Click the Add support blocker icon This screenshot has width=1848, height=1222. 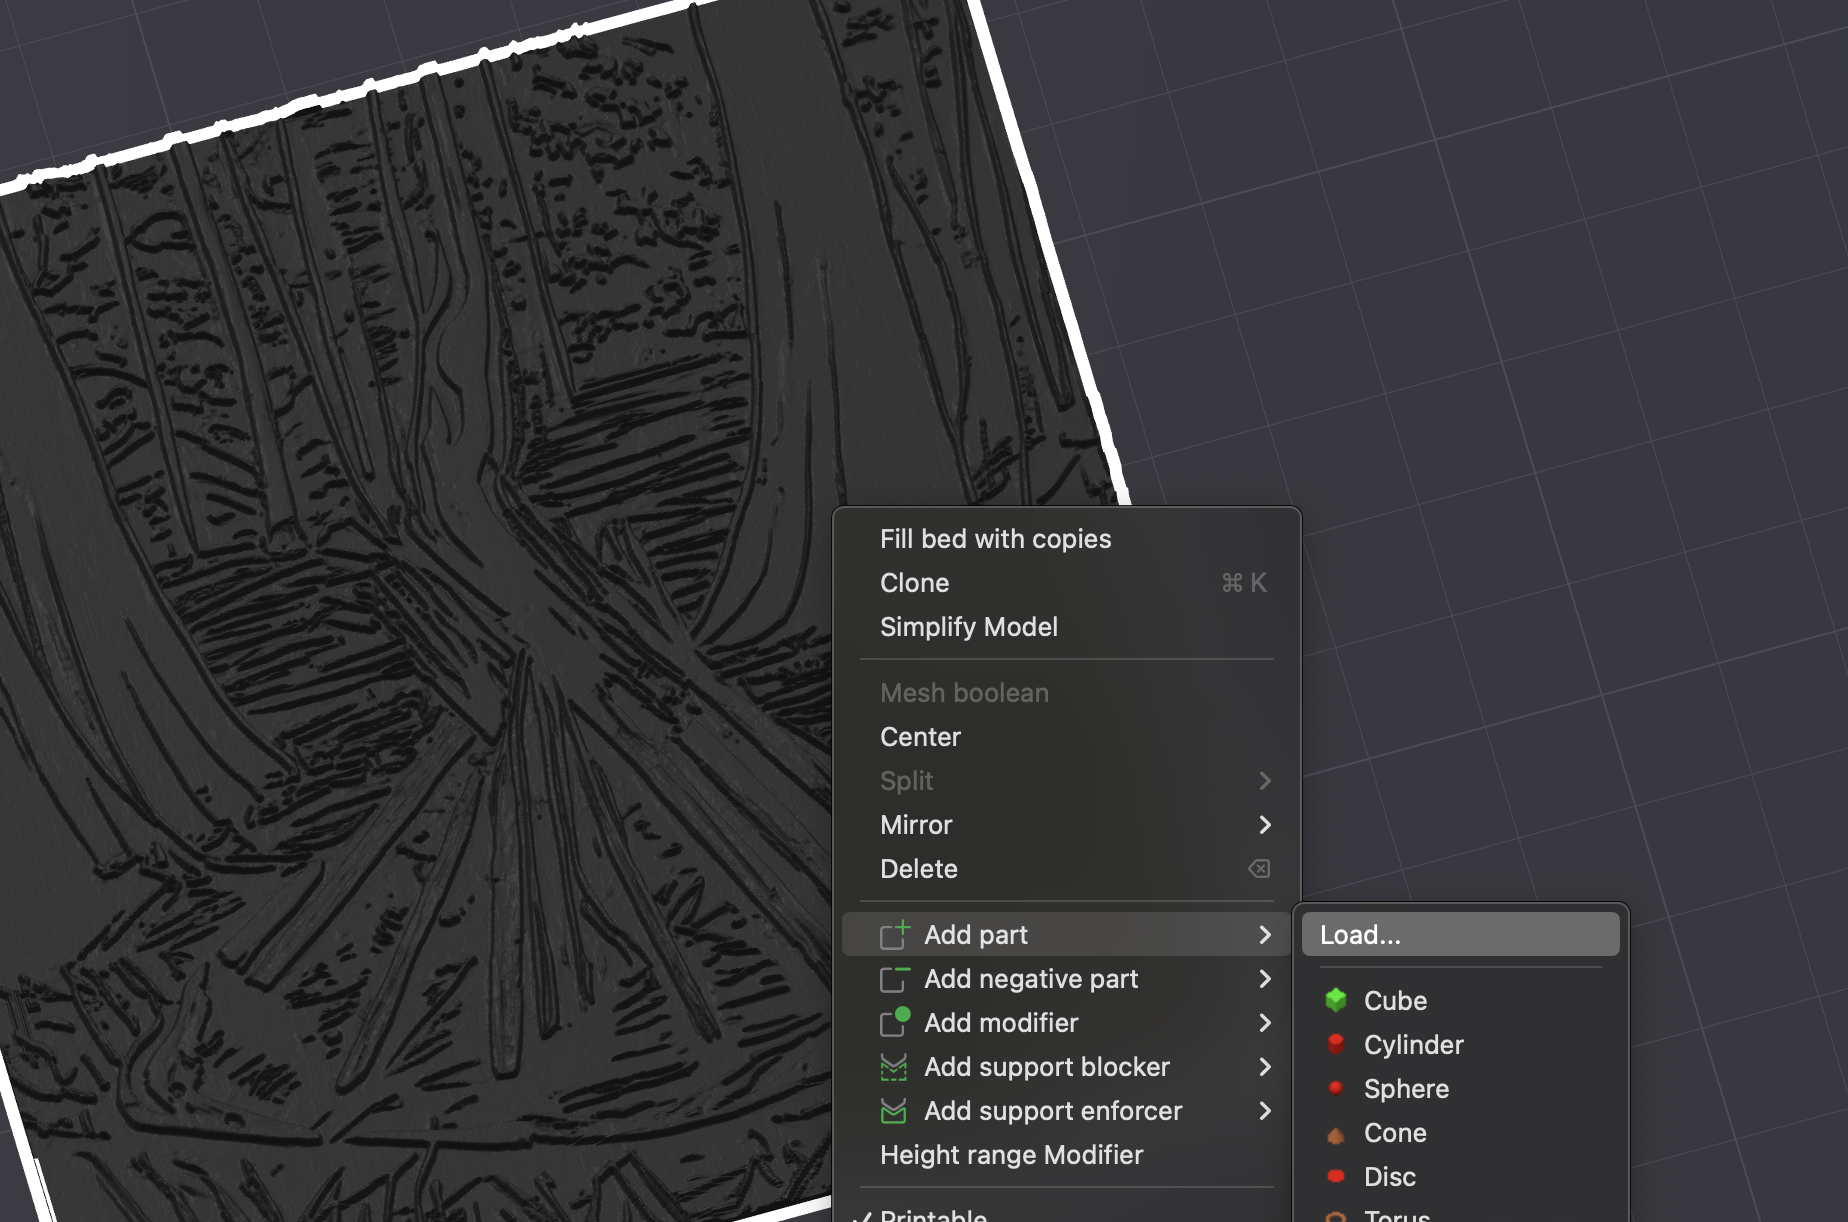coord(894,1067)
